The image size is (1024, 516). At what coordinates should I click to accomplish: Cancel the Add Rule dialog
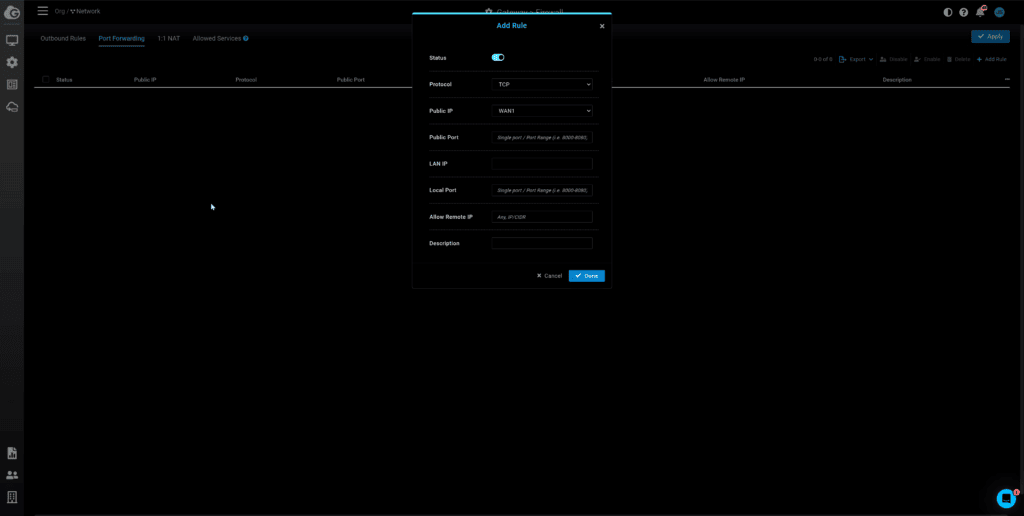(x=550, y=276)
